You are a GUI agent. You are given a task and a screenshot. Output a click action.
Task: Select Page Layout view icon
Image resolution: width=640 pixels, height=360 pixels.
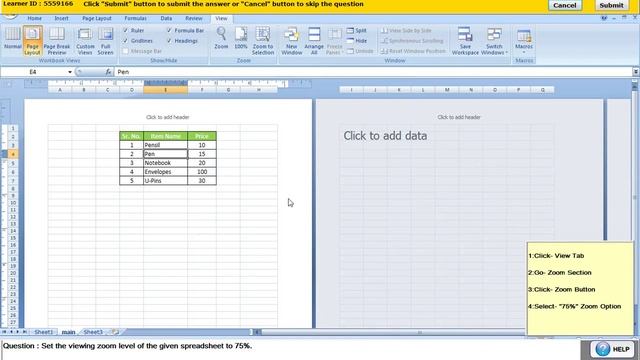32,40
